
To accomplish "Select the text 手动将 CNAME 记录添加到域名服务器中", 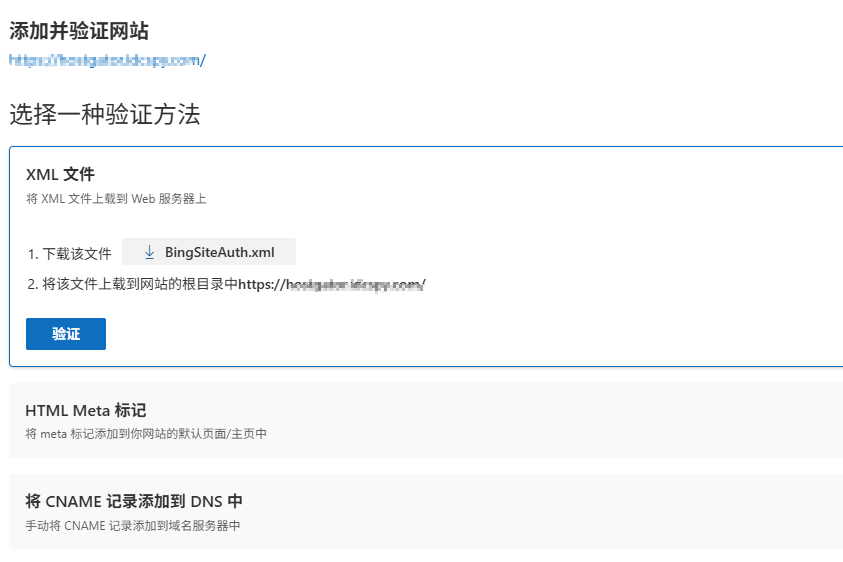I will pyautogui.click(x=133, y=525).
